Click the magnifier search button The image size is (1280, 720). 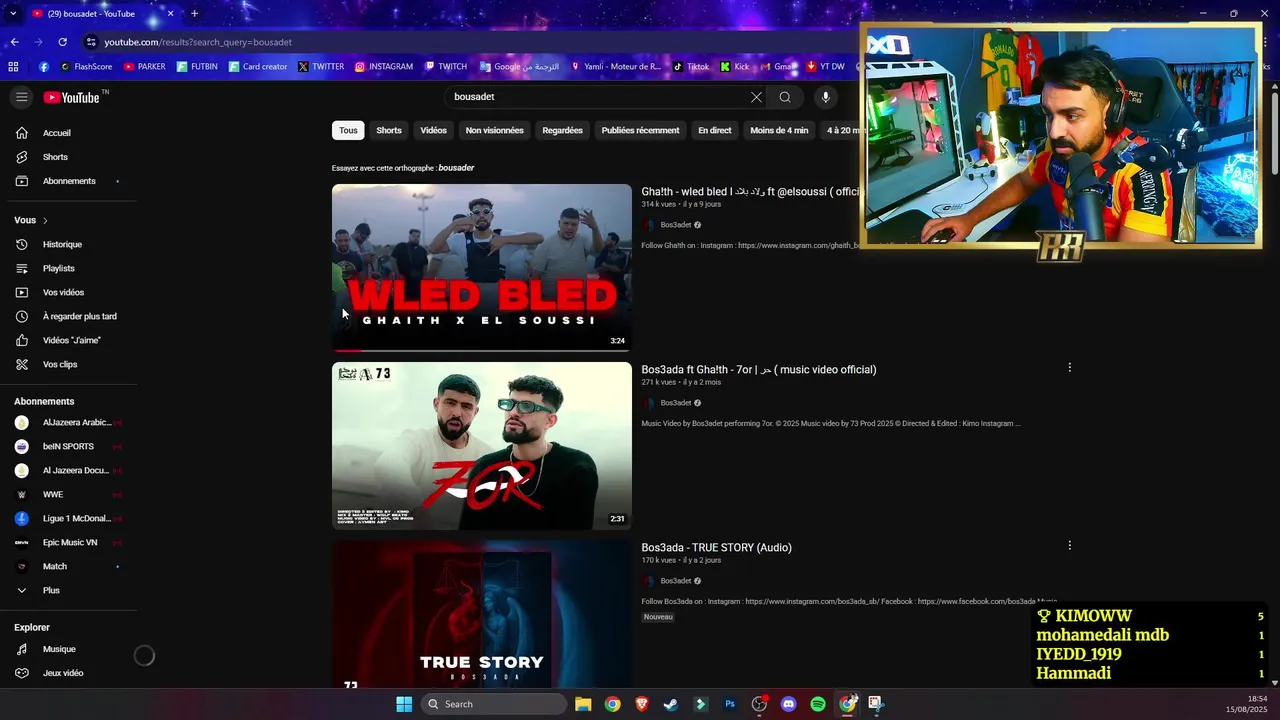(785, 97)
